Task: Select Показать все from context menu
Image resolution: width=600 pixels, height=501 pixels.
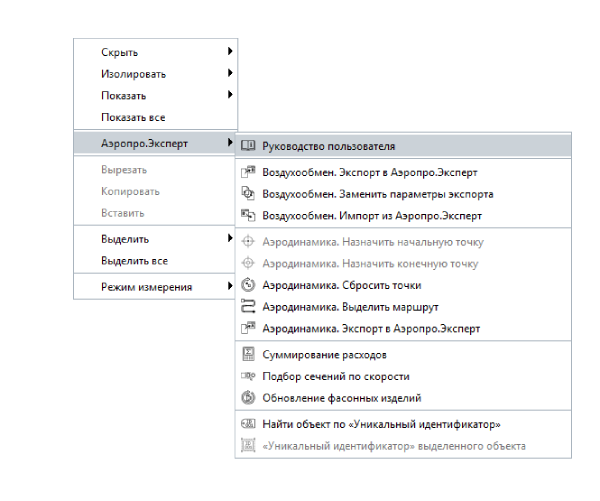Action: [x=133, y=117]
